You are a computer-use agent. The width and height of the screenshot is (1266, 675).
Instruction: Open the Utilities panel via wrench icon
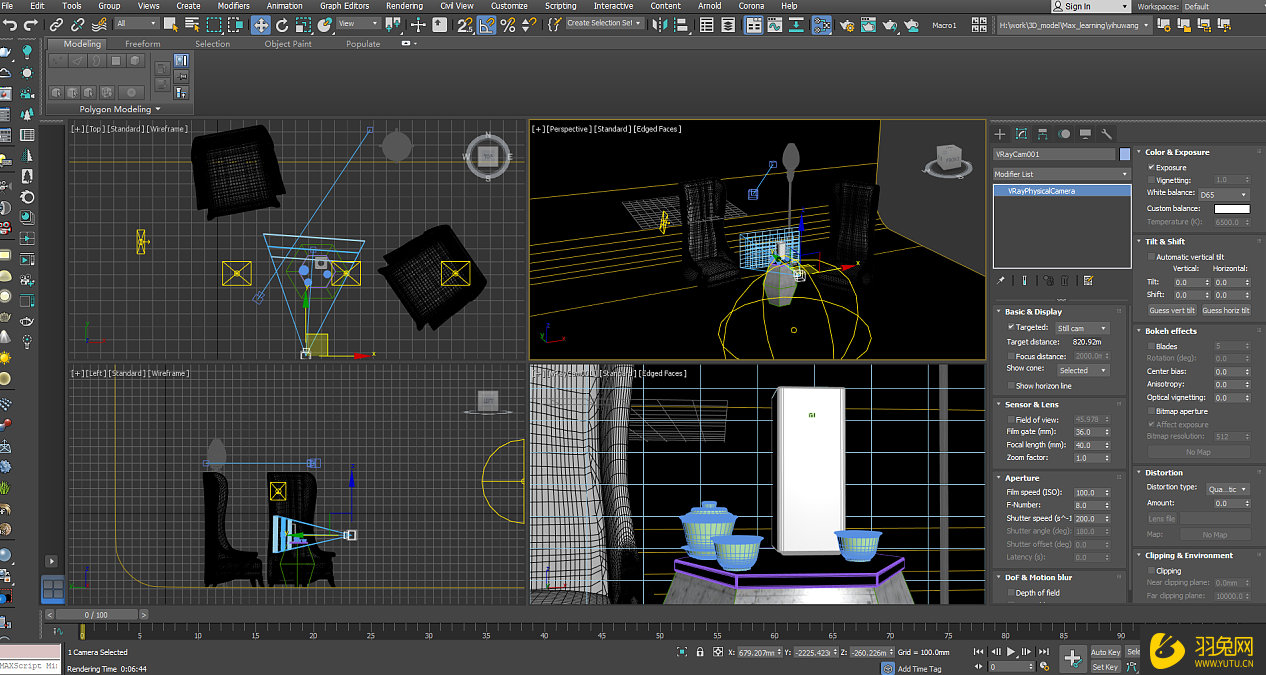(x=1106, y=134)
